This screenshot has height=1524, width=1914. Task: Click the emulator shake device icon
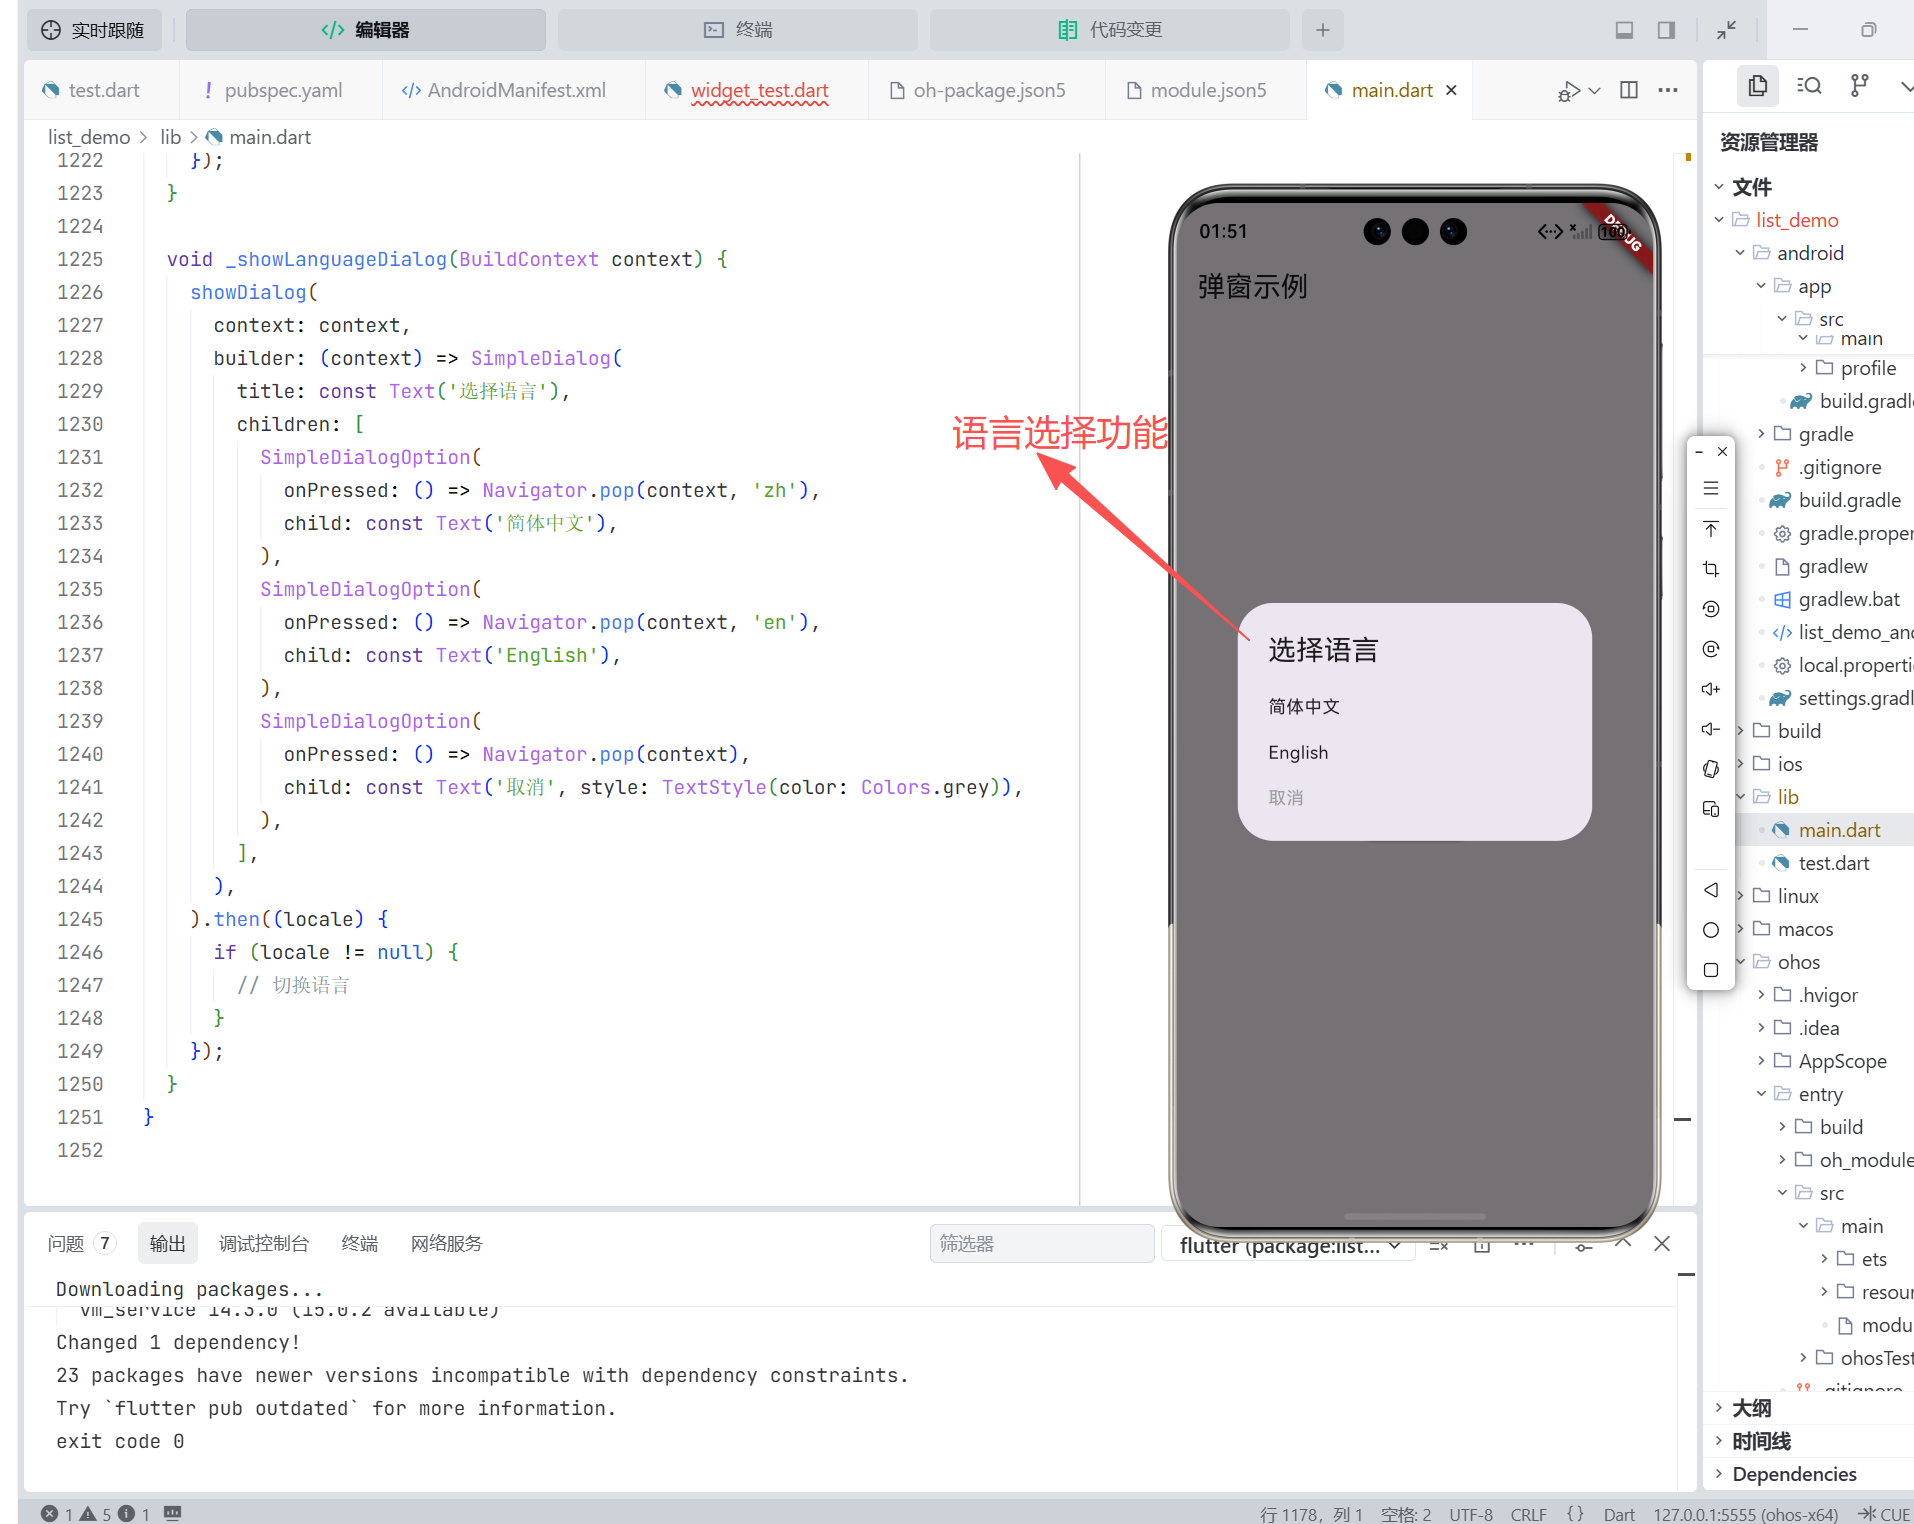[1711, 769]
